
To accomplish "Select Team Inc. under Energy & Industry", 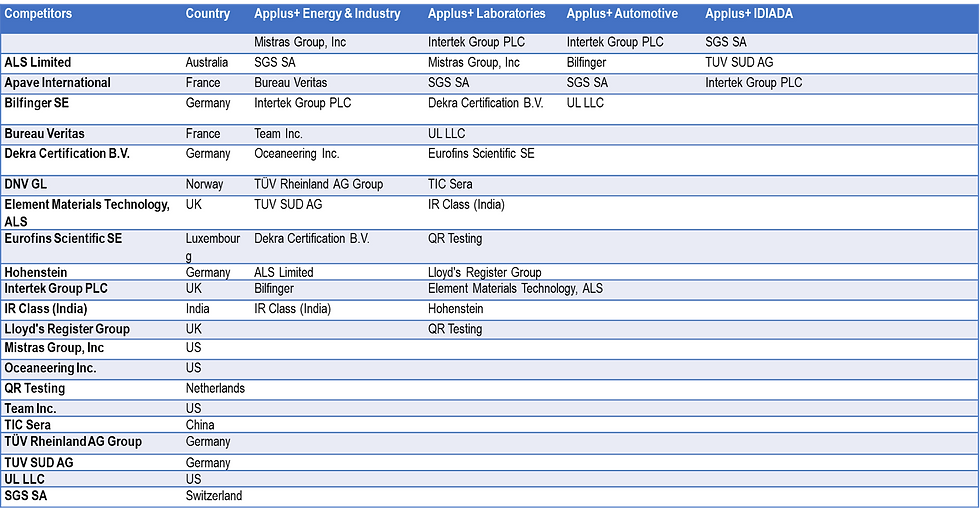I will click(x=278, y=134).
